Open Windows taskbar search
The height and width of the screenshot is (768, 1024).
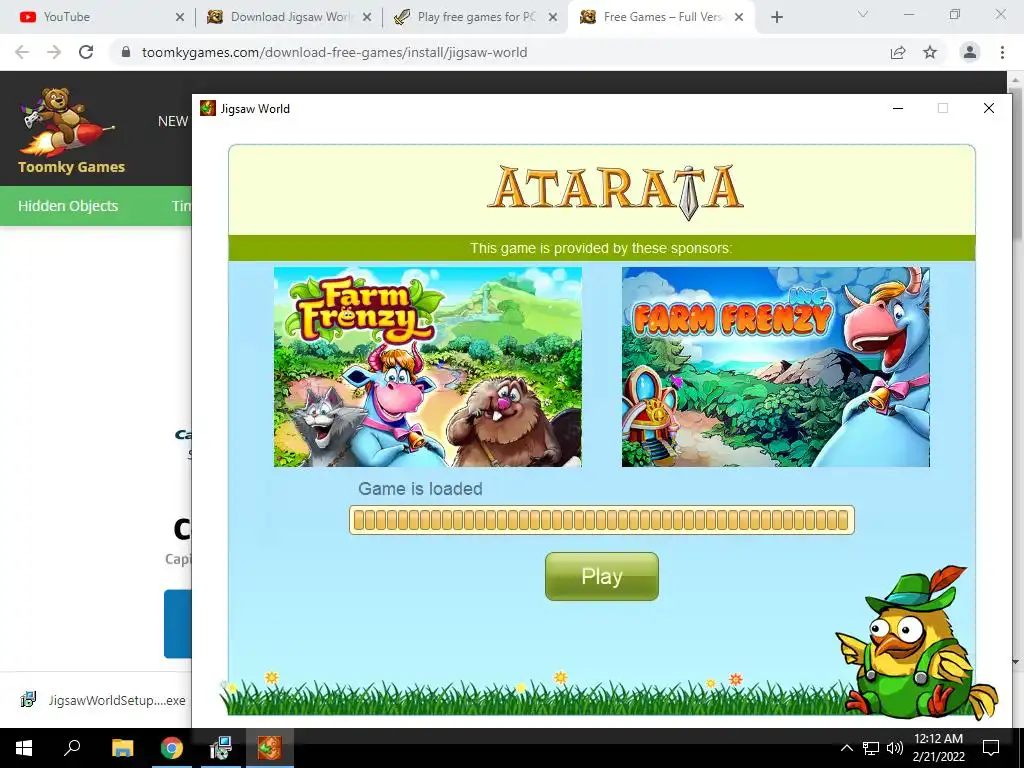point(72,748)
